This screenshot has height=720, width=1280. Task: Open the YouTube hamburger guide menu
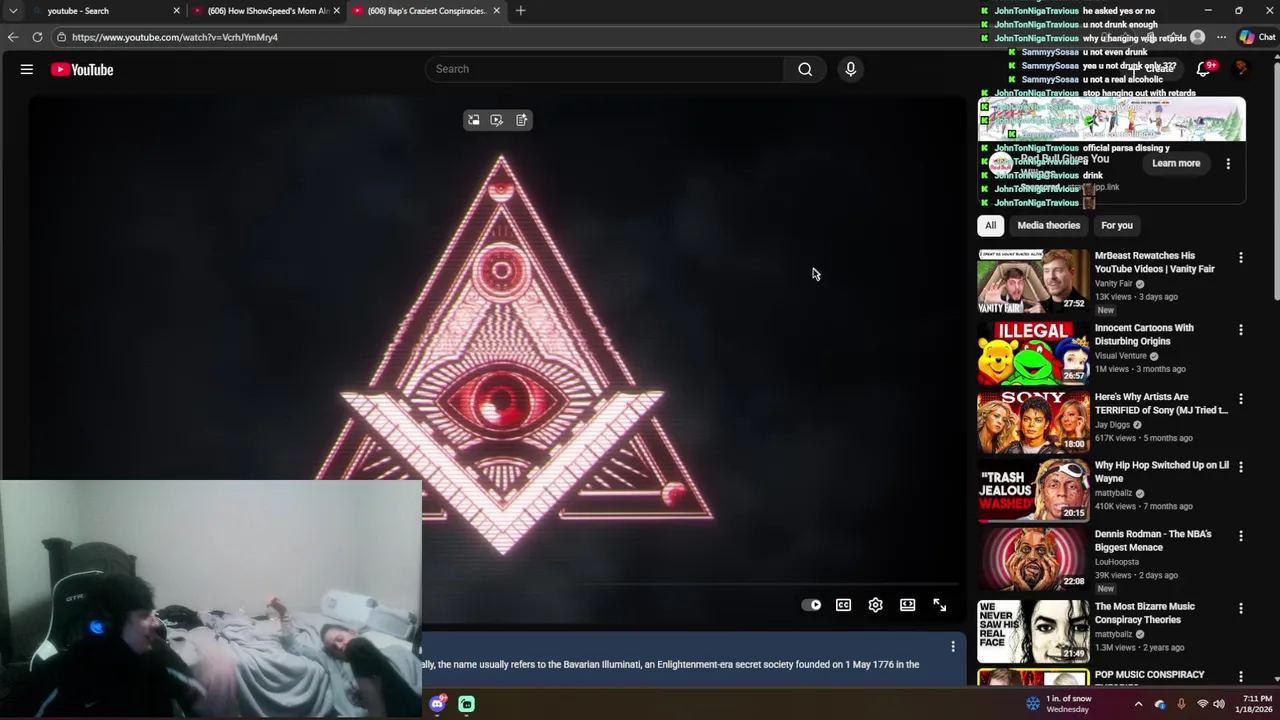pyautogui.click(x=27, y=69)
